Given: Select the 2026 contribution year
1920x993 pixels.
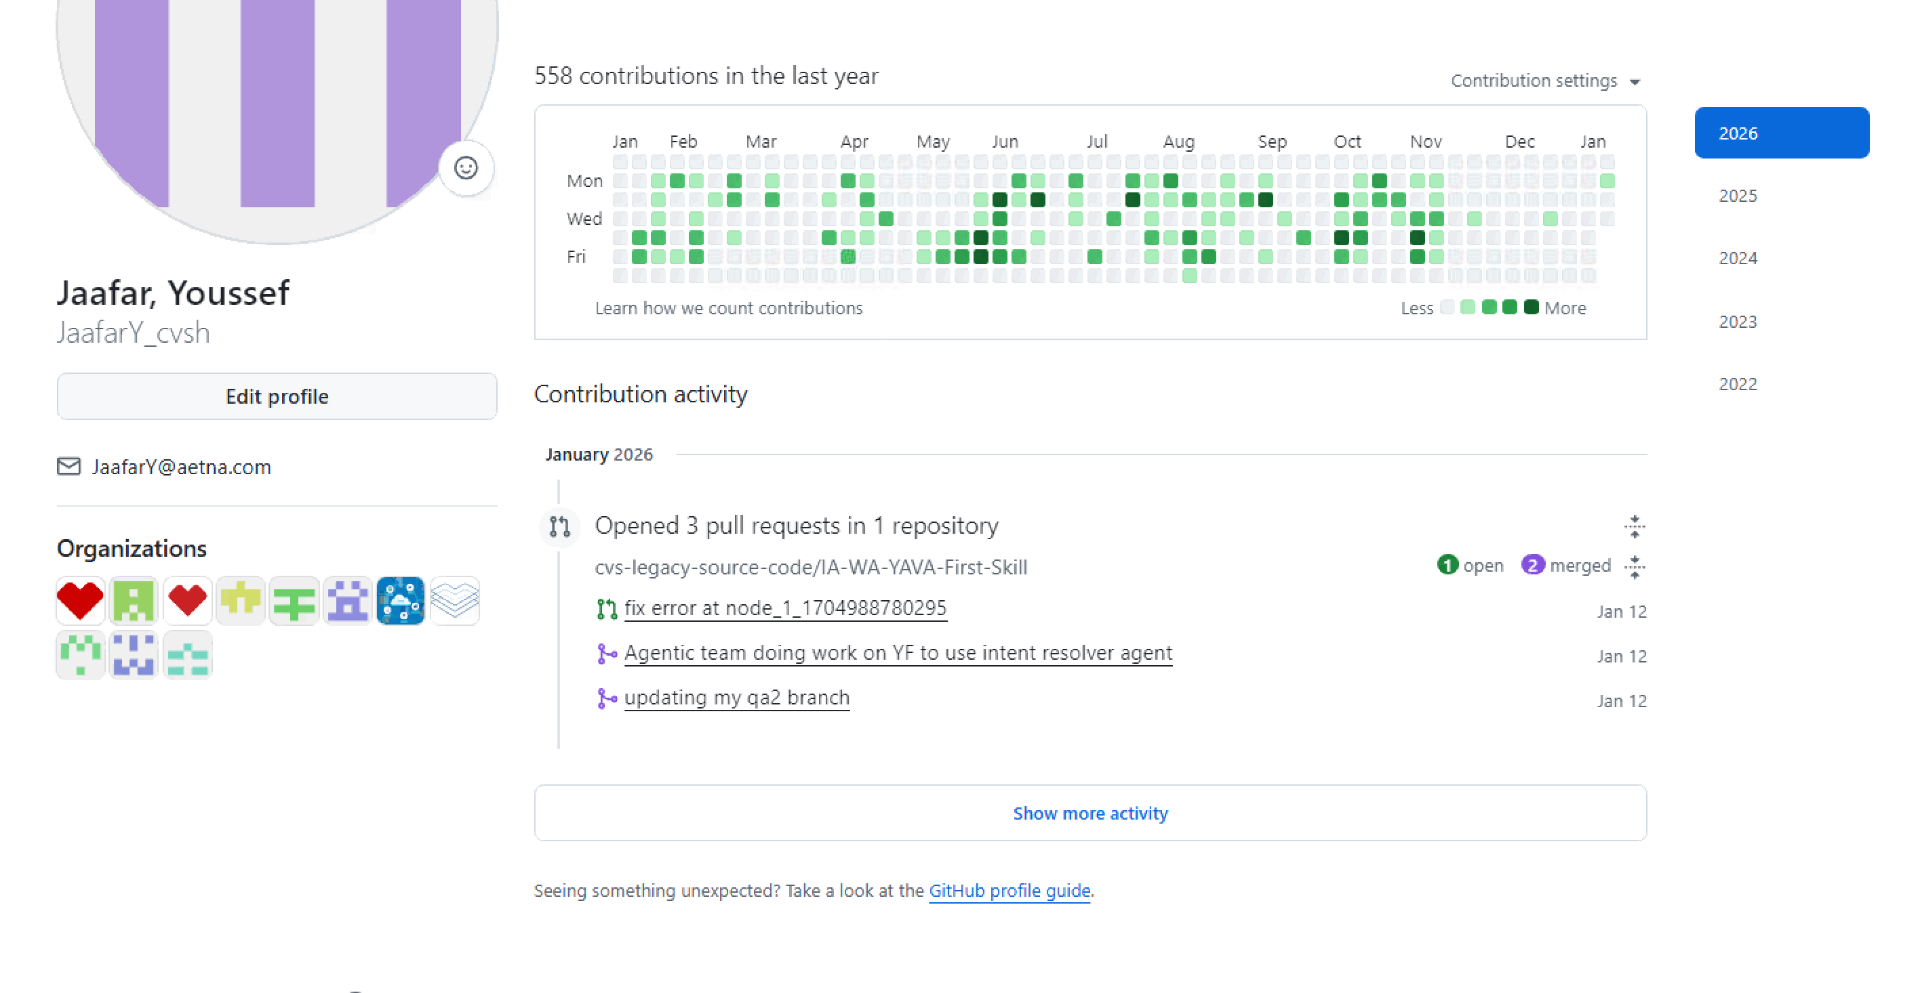Looking at the screenshot, I should tap(1782, 133).
